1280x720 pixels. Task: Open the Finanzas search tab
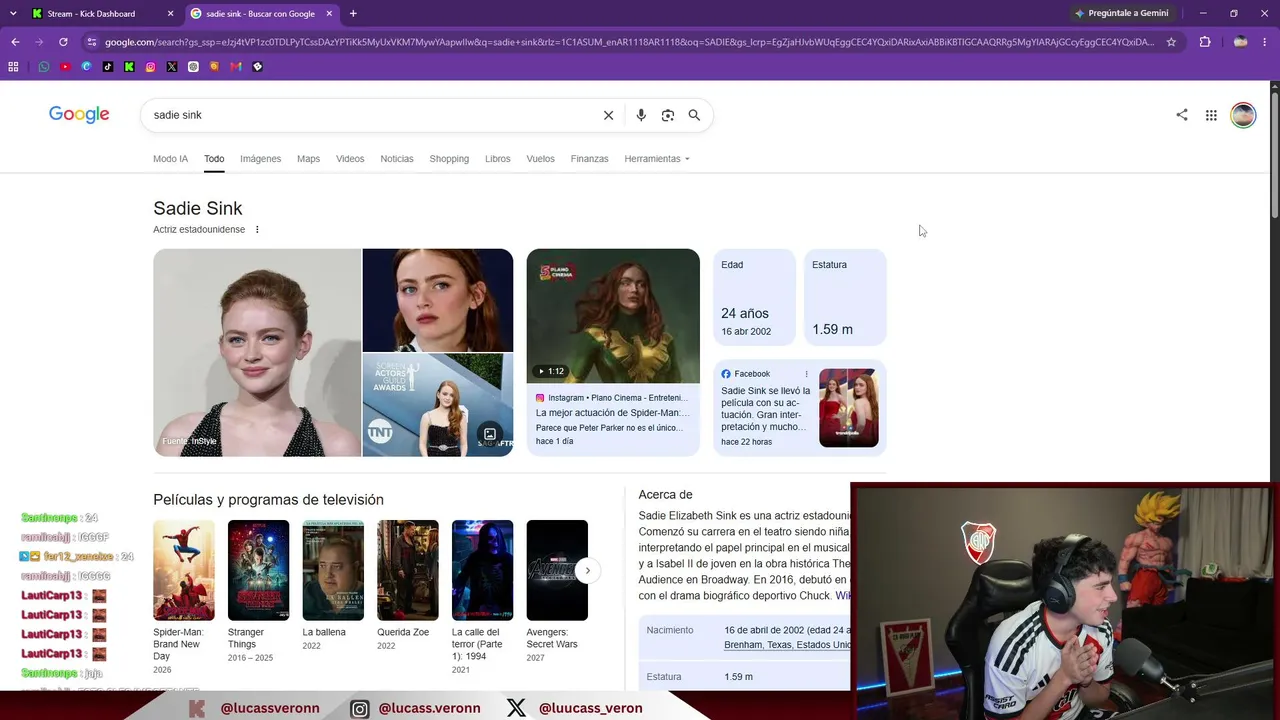pos(589,159)
